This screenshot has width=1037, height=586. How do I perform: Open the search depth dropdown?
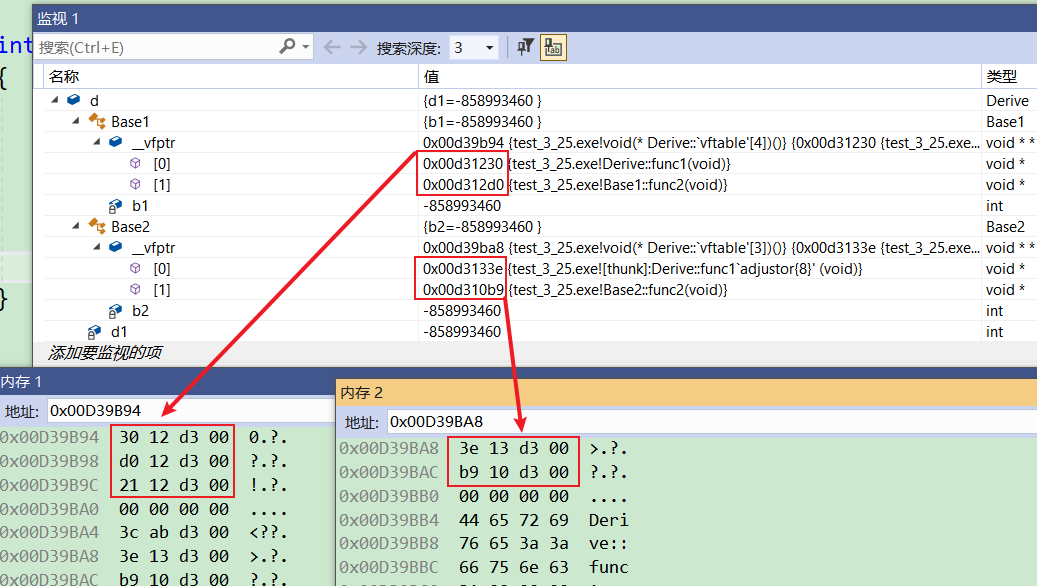[490, 48]
